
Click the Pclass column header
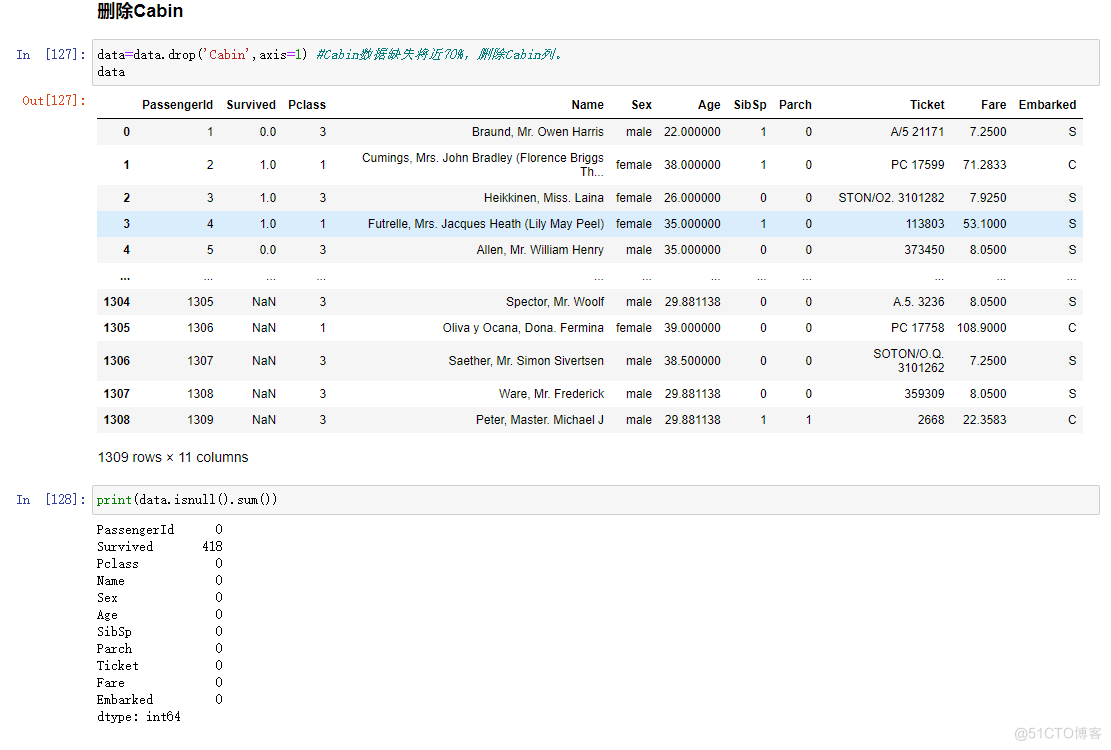pos(307,105)
